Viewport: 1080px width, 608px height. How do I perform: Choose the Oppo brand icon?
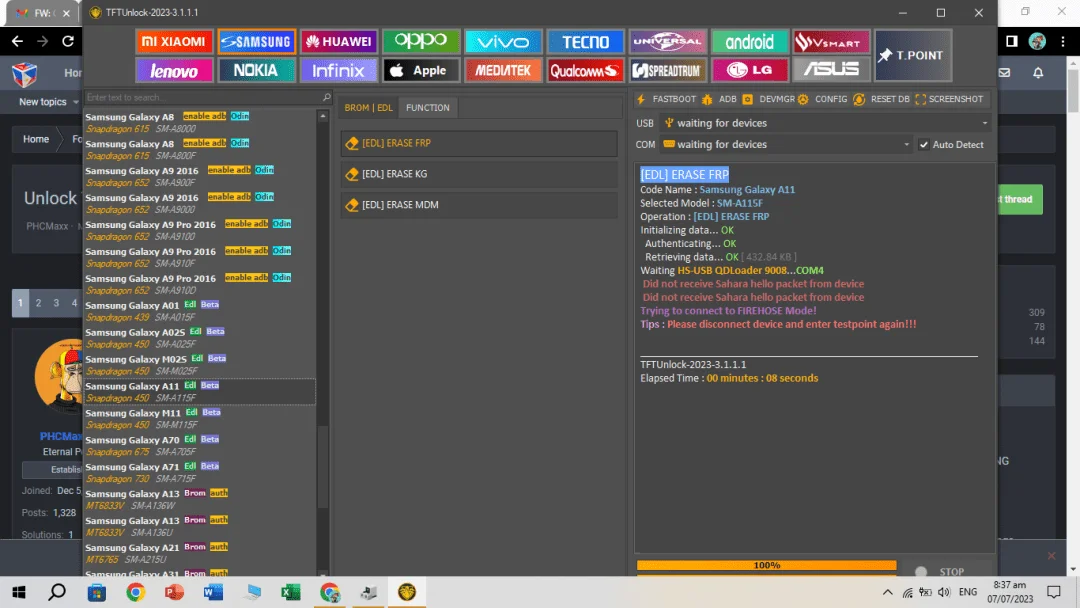[421, 41]
